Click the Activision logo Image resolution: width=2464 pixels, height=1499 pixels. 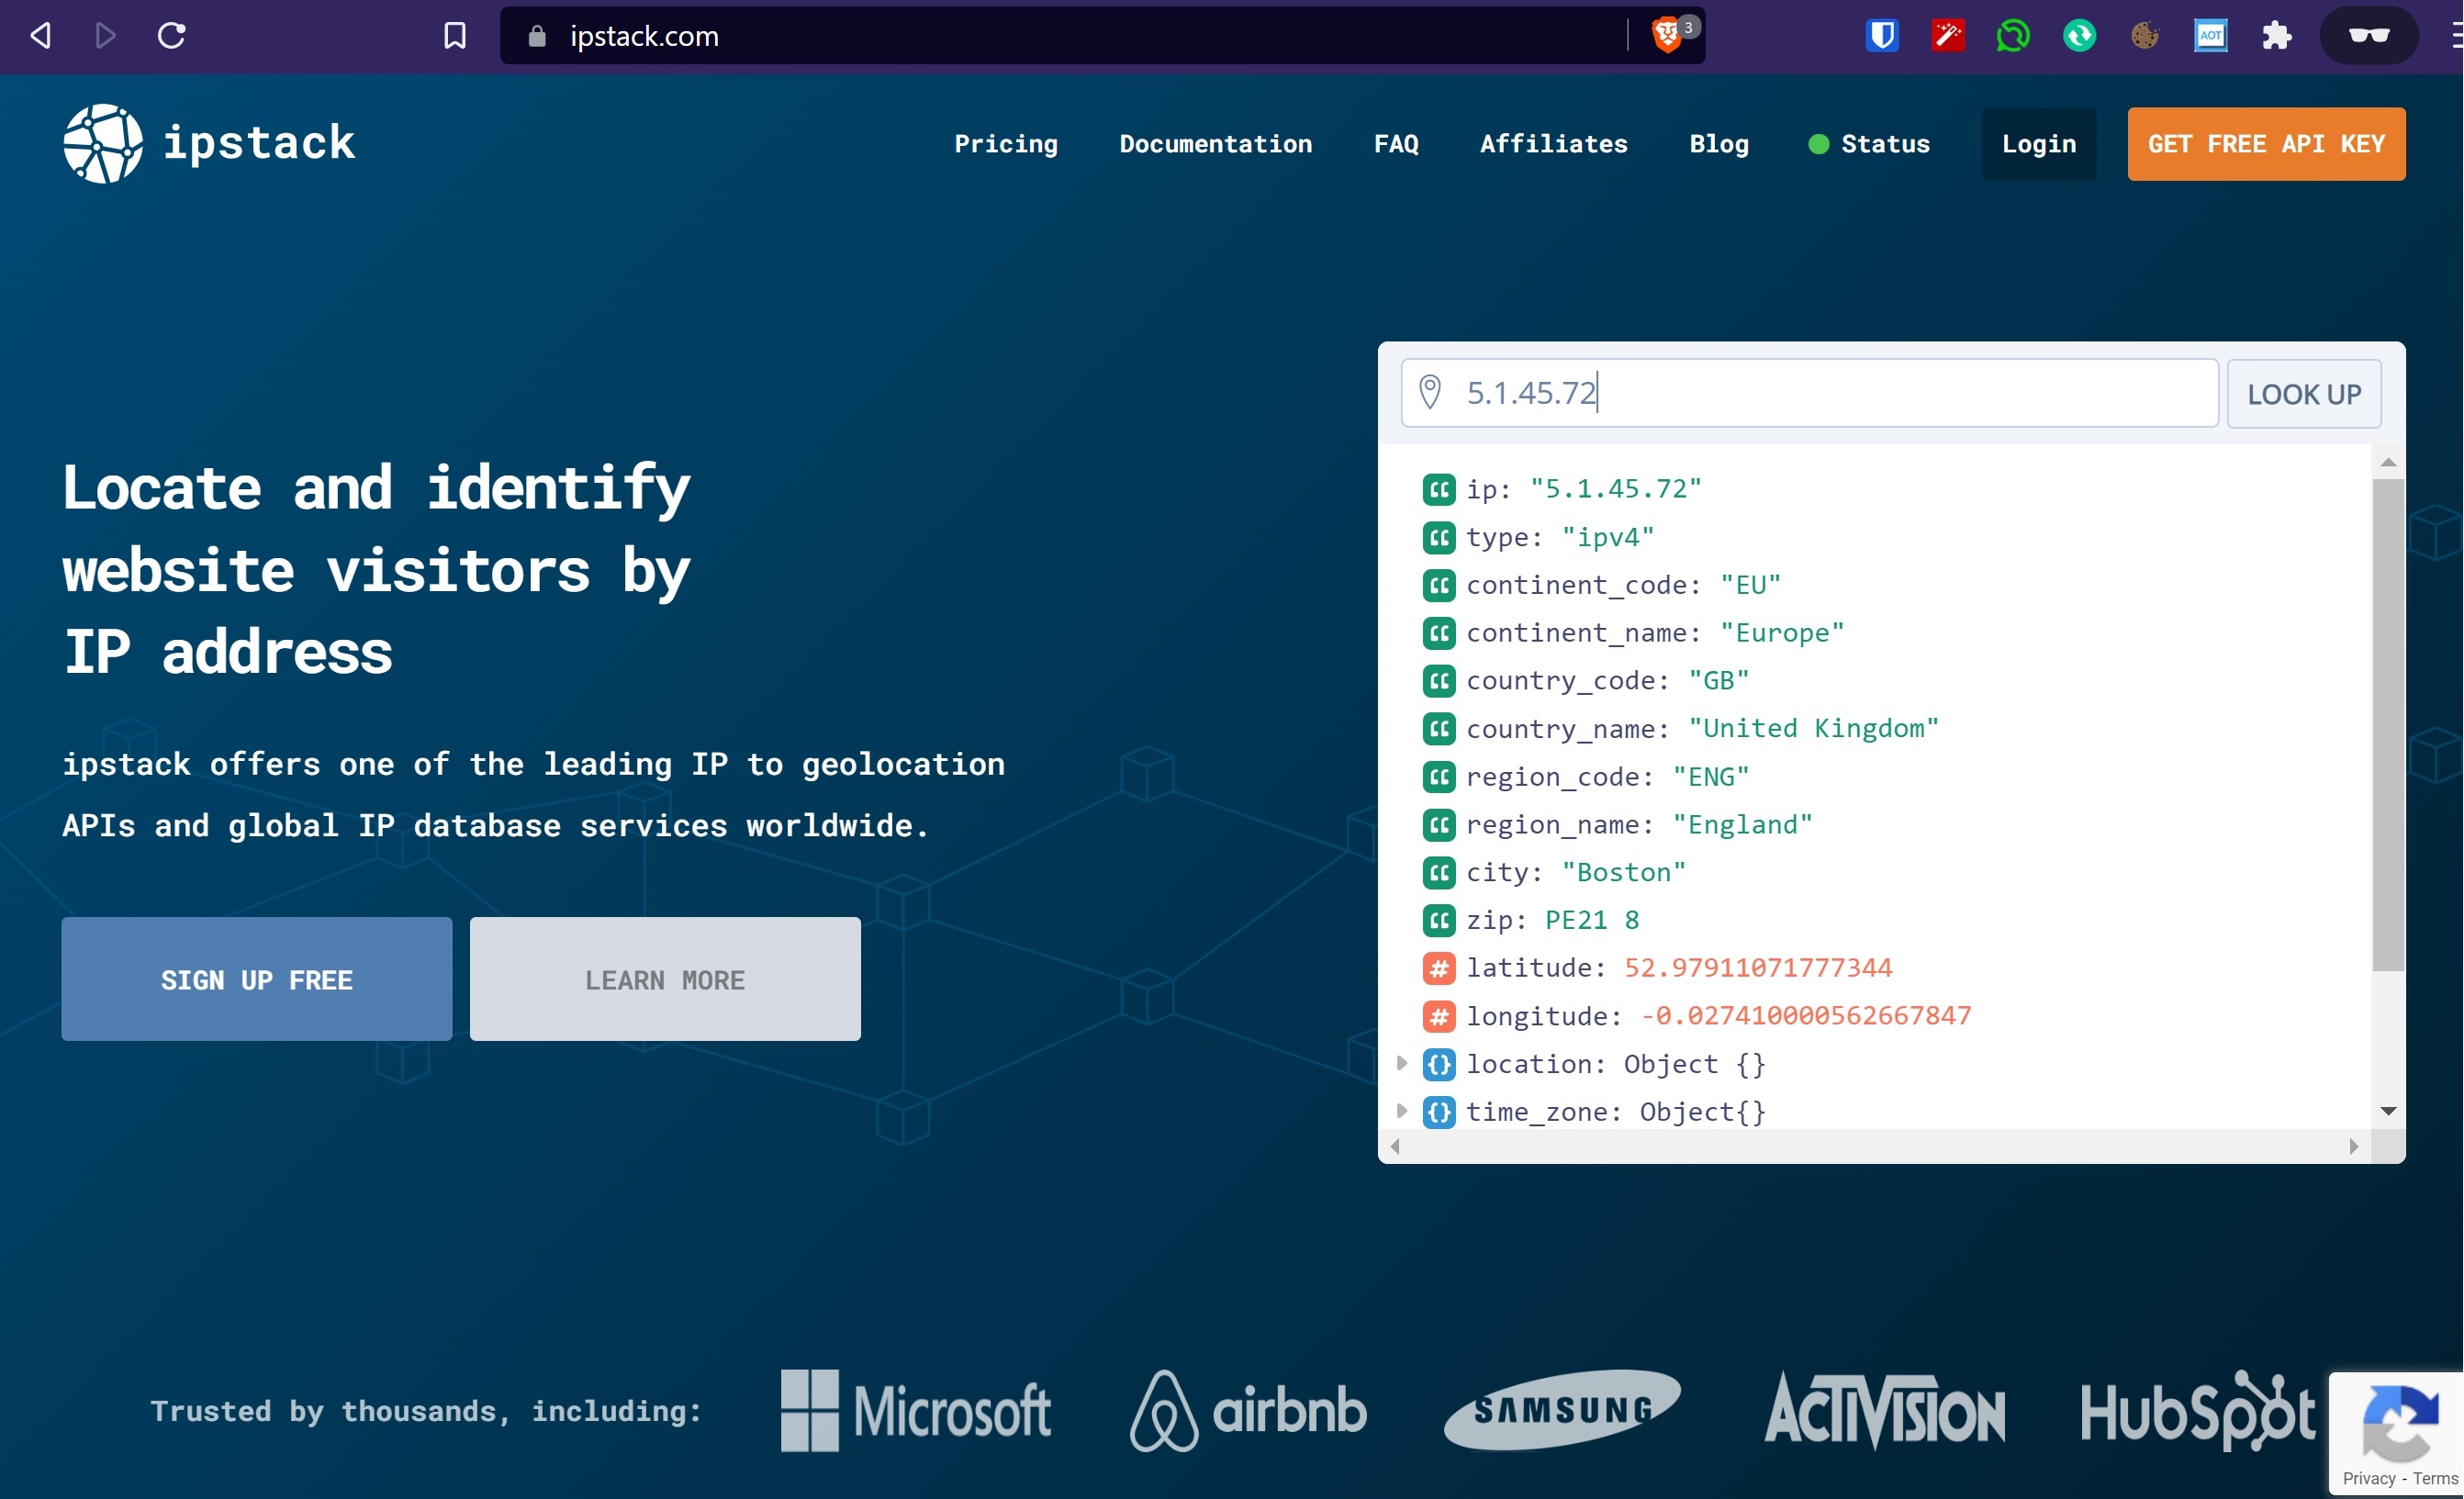pyautogui.click(x=1884, y=1410)
